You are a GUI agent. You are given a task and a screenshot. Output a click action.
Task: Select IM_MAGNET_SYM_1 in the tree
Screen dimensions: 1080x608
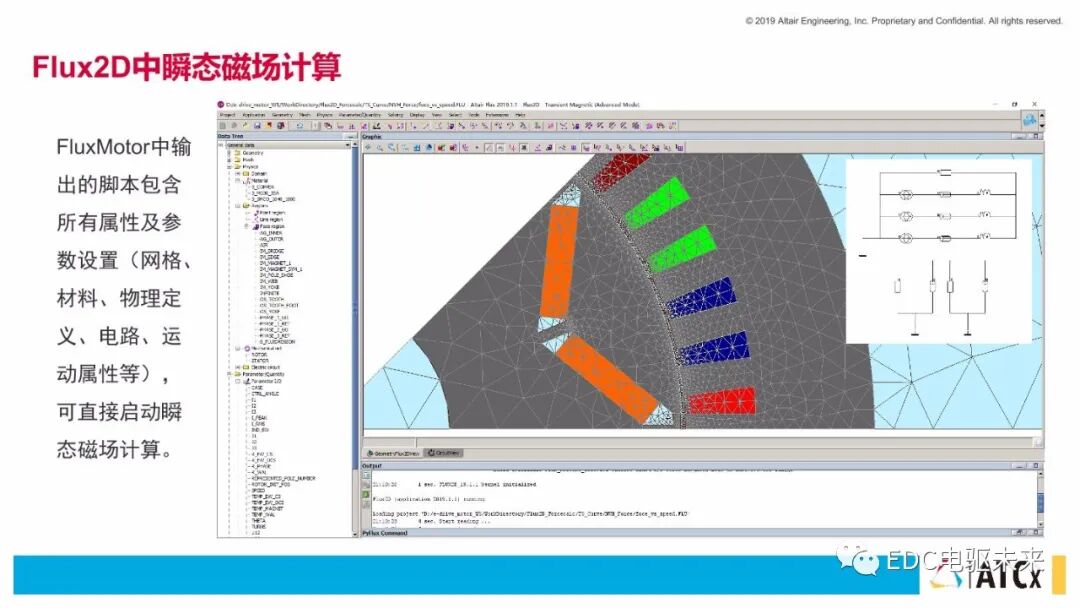point(281,269)
